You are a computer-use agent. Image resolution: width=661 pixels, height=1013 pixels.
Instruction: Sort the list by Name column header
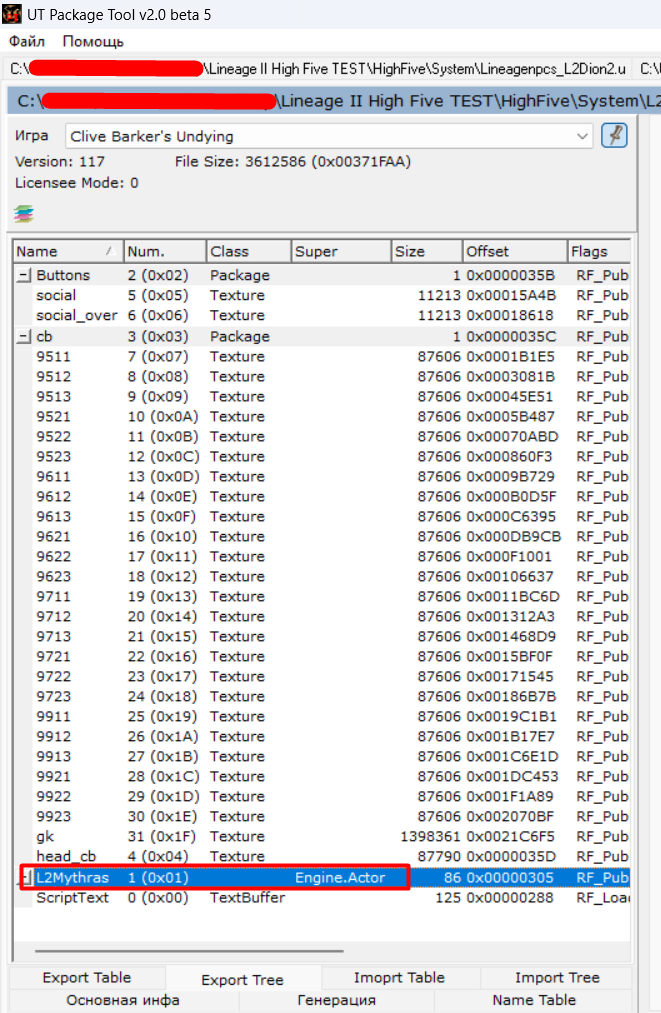60,251
